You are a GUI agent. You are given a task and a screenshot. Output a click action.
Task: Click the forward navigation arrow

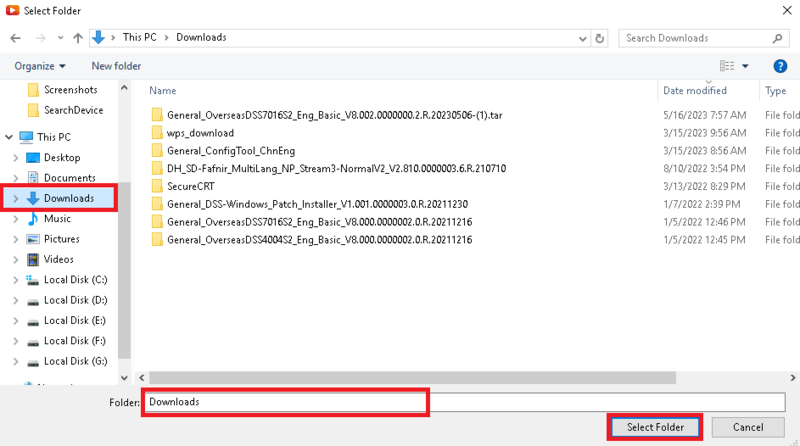[x=40, y=38]
